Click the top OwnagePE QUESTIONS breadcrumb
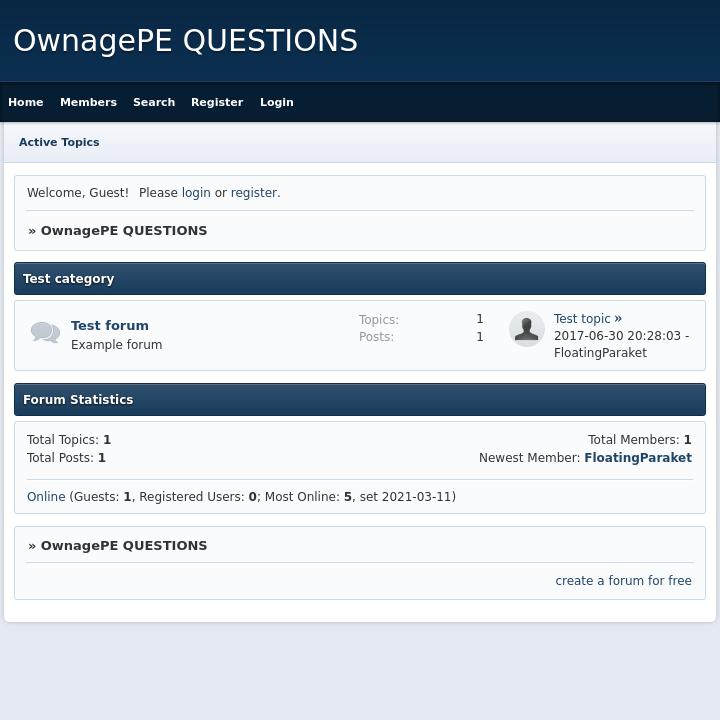The image size is (720, 720). coord(124,230)
